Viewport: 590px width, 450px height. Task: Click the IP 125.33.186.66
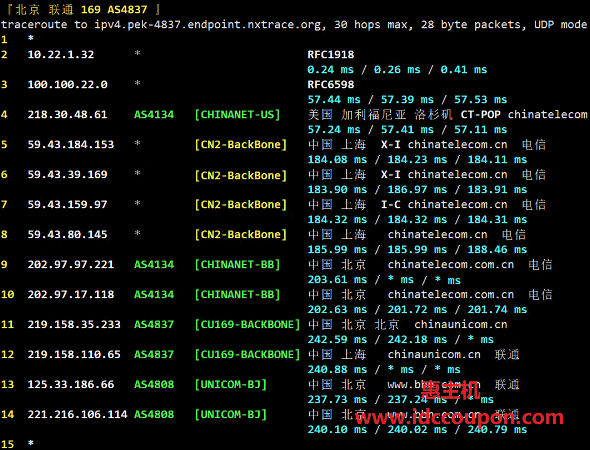[71, 385]
